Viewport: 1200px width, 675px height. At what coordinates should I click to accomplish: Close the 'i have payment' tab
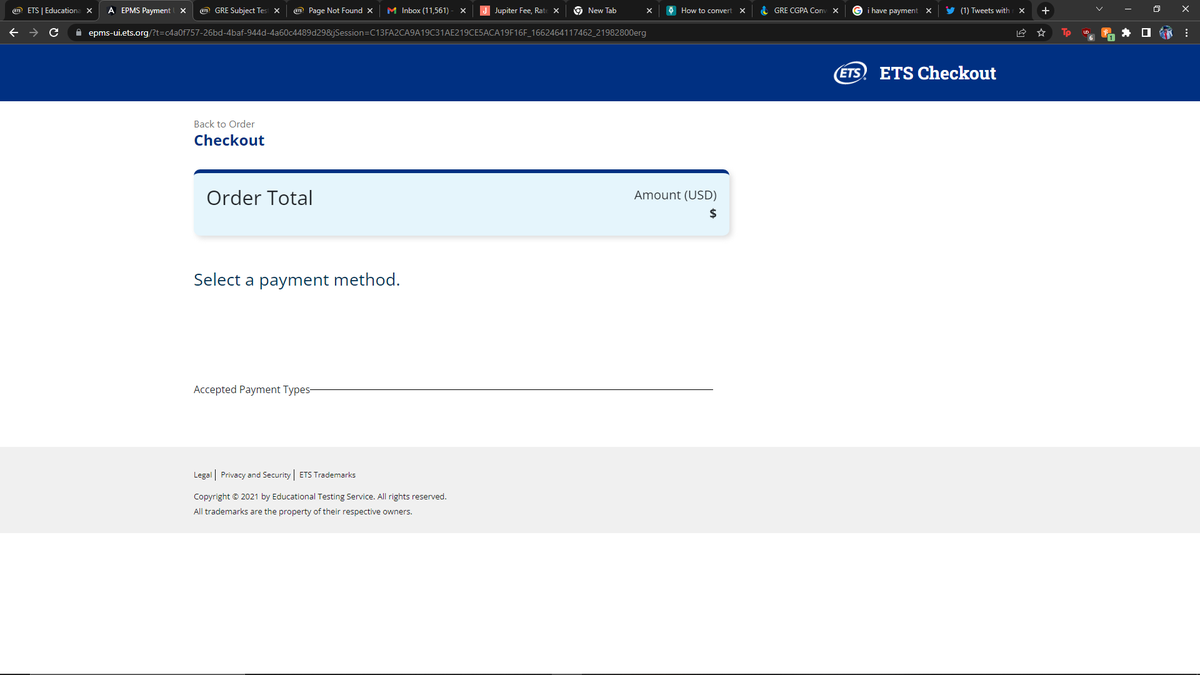[x=929, y=10]
